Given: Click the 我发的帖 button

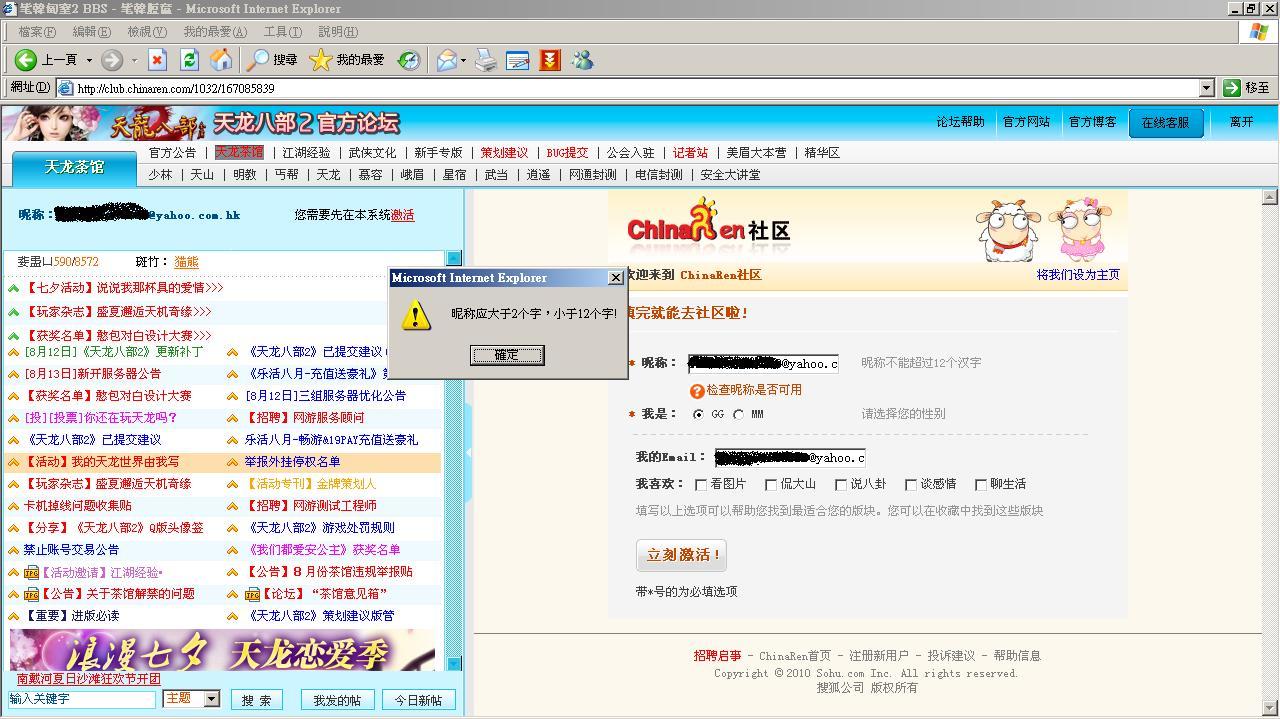Looking at the screenshot, I should coord(337,700).
